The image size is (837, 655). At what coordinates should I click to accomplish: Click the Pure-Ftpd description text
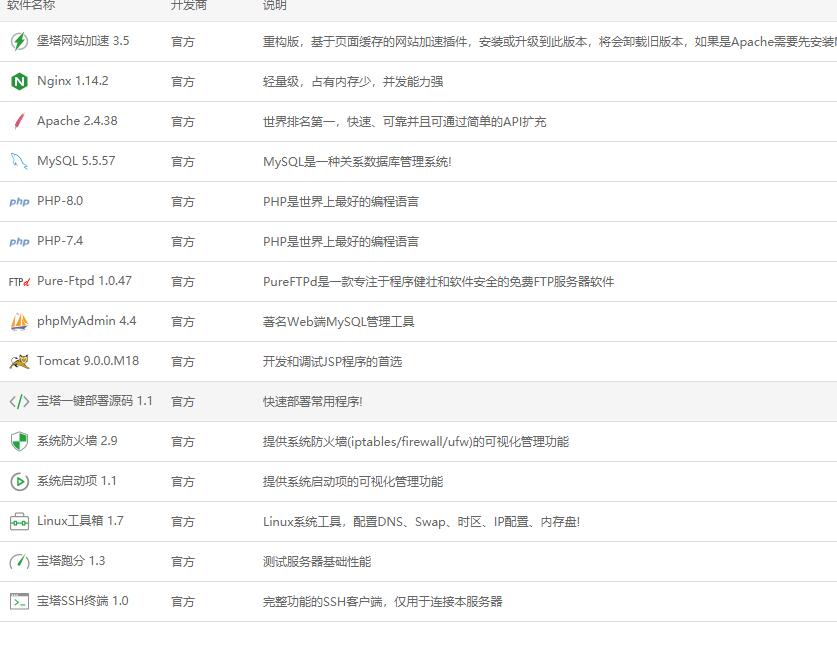pos(438,282)
